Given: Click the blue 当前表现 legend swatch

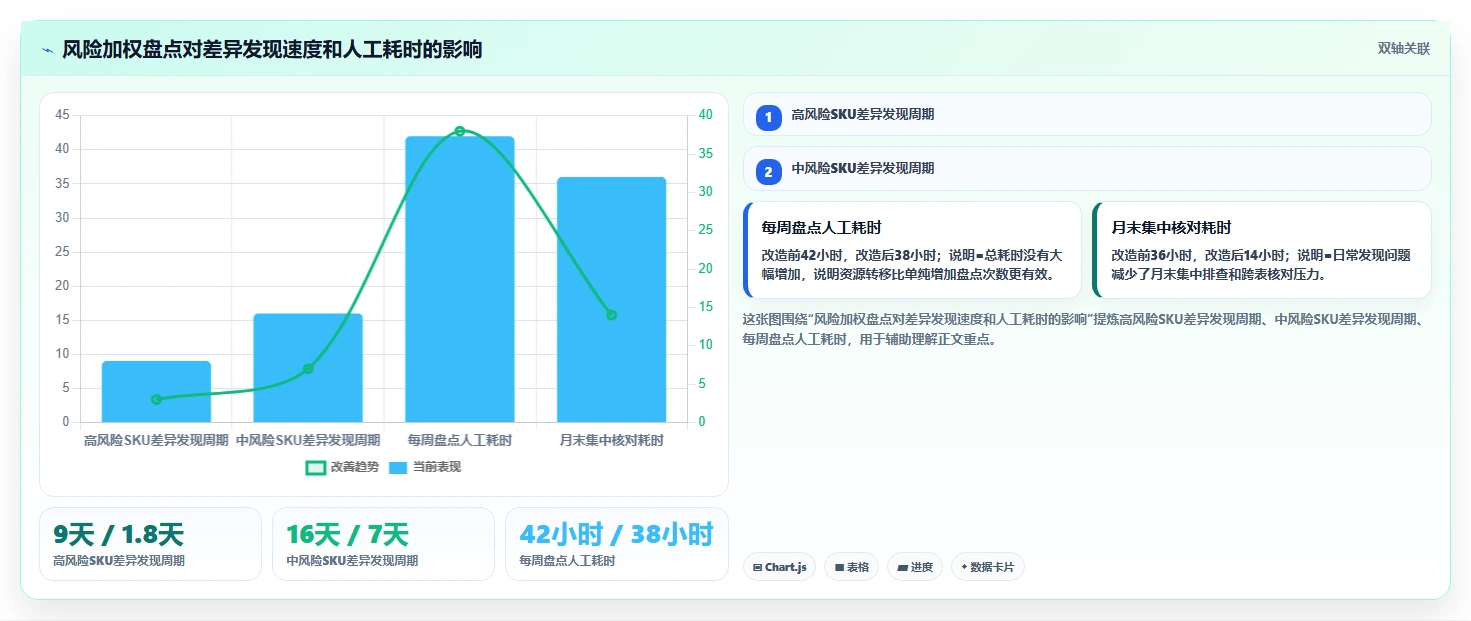Looking at the screenshot, I should pyautogui.click(x=398, y=467).
